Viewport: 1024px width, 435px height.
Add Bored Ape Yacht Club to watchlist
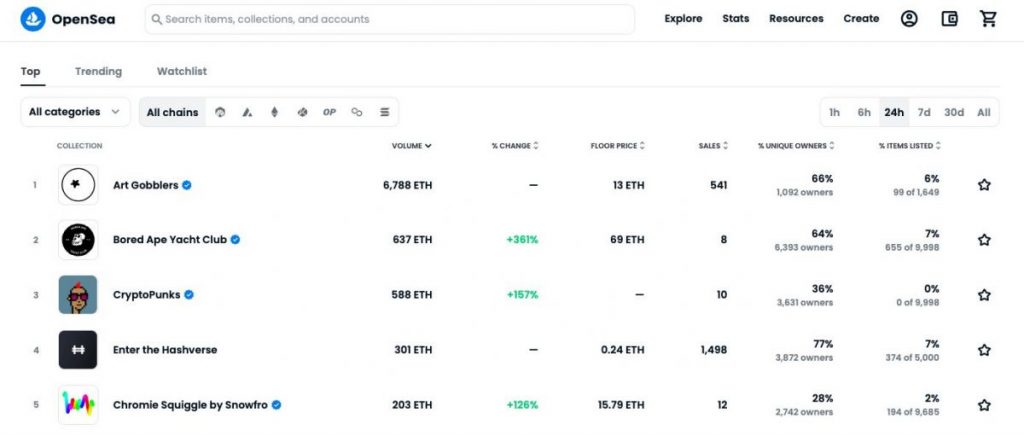pos(984,240)
